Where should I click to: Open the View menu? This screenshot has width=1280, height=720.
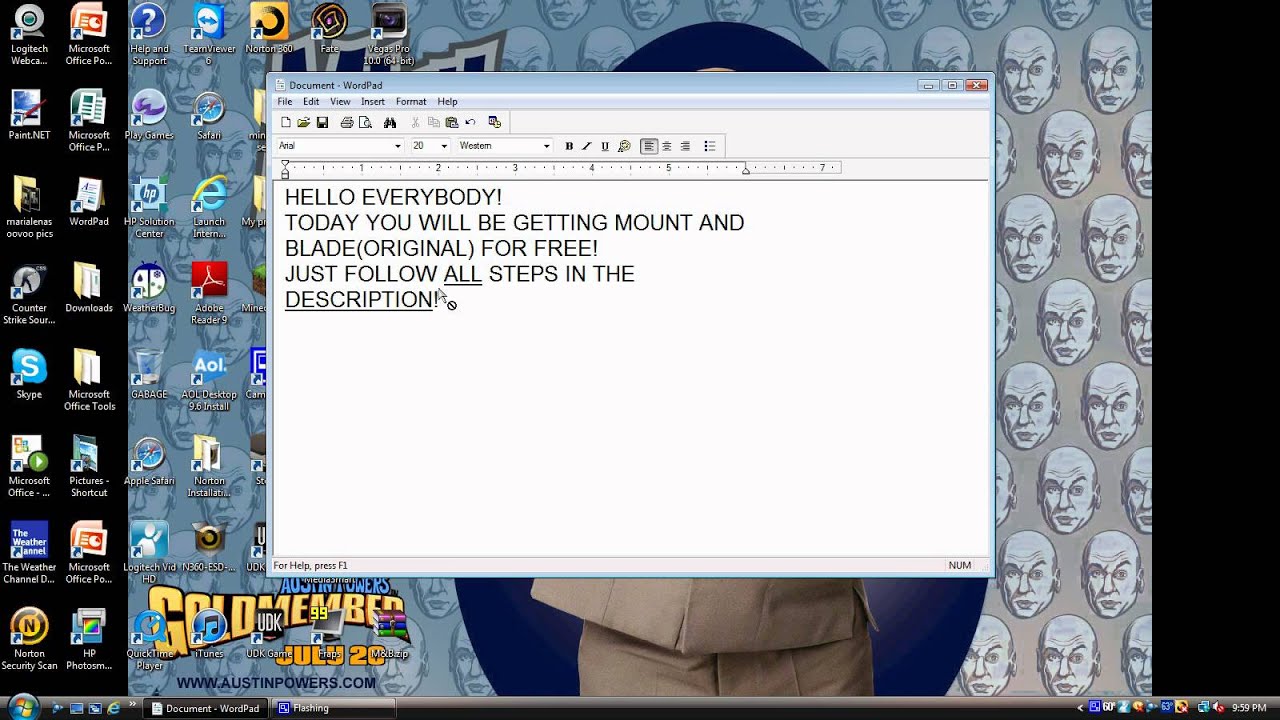point(340,102)
